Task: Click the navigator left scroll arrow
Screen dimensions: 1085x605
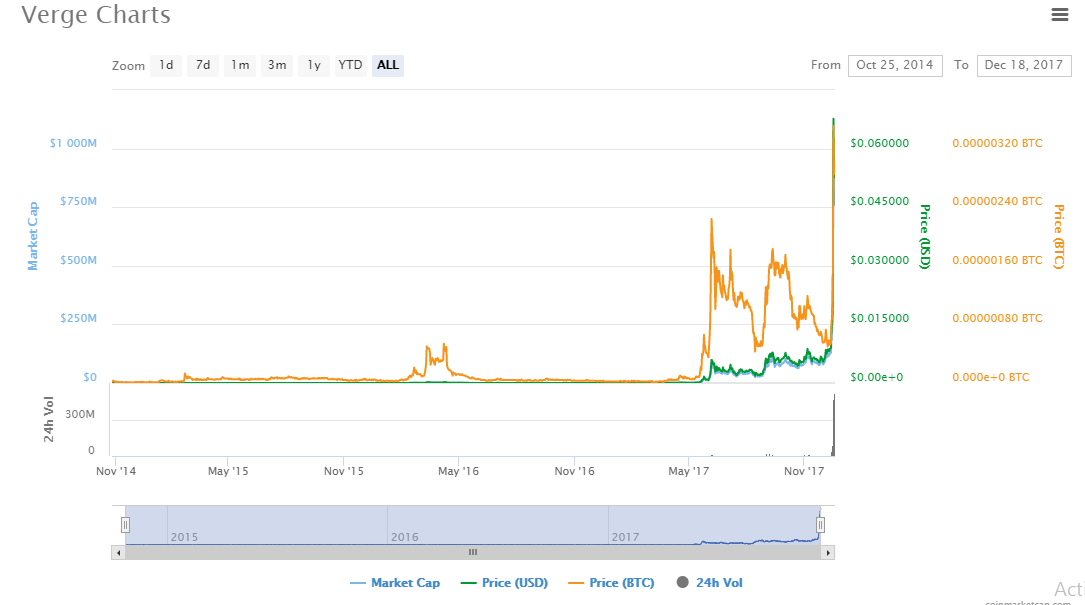Action: click(x=118, y=552)
